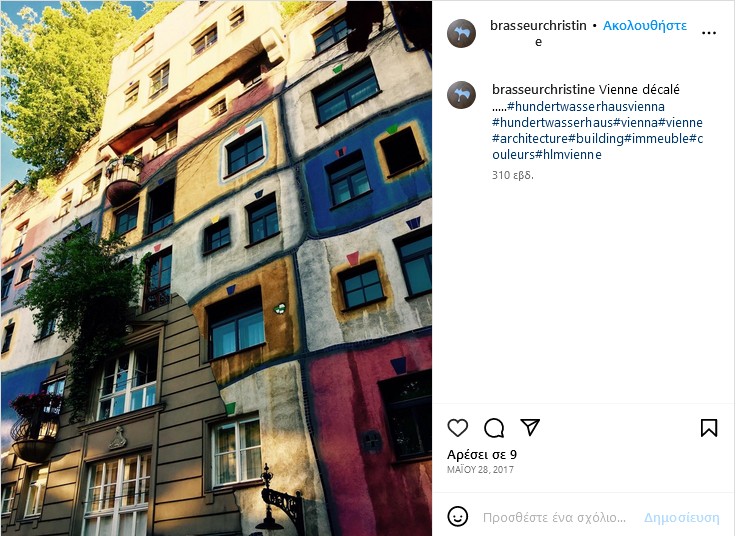Open the emoji picker smiley icon
The height and width of the screenshot is (536, 736).
[x=458, y=517]
